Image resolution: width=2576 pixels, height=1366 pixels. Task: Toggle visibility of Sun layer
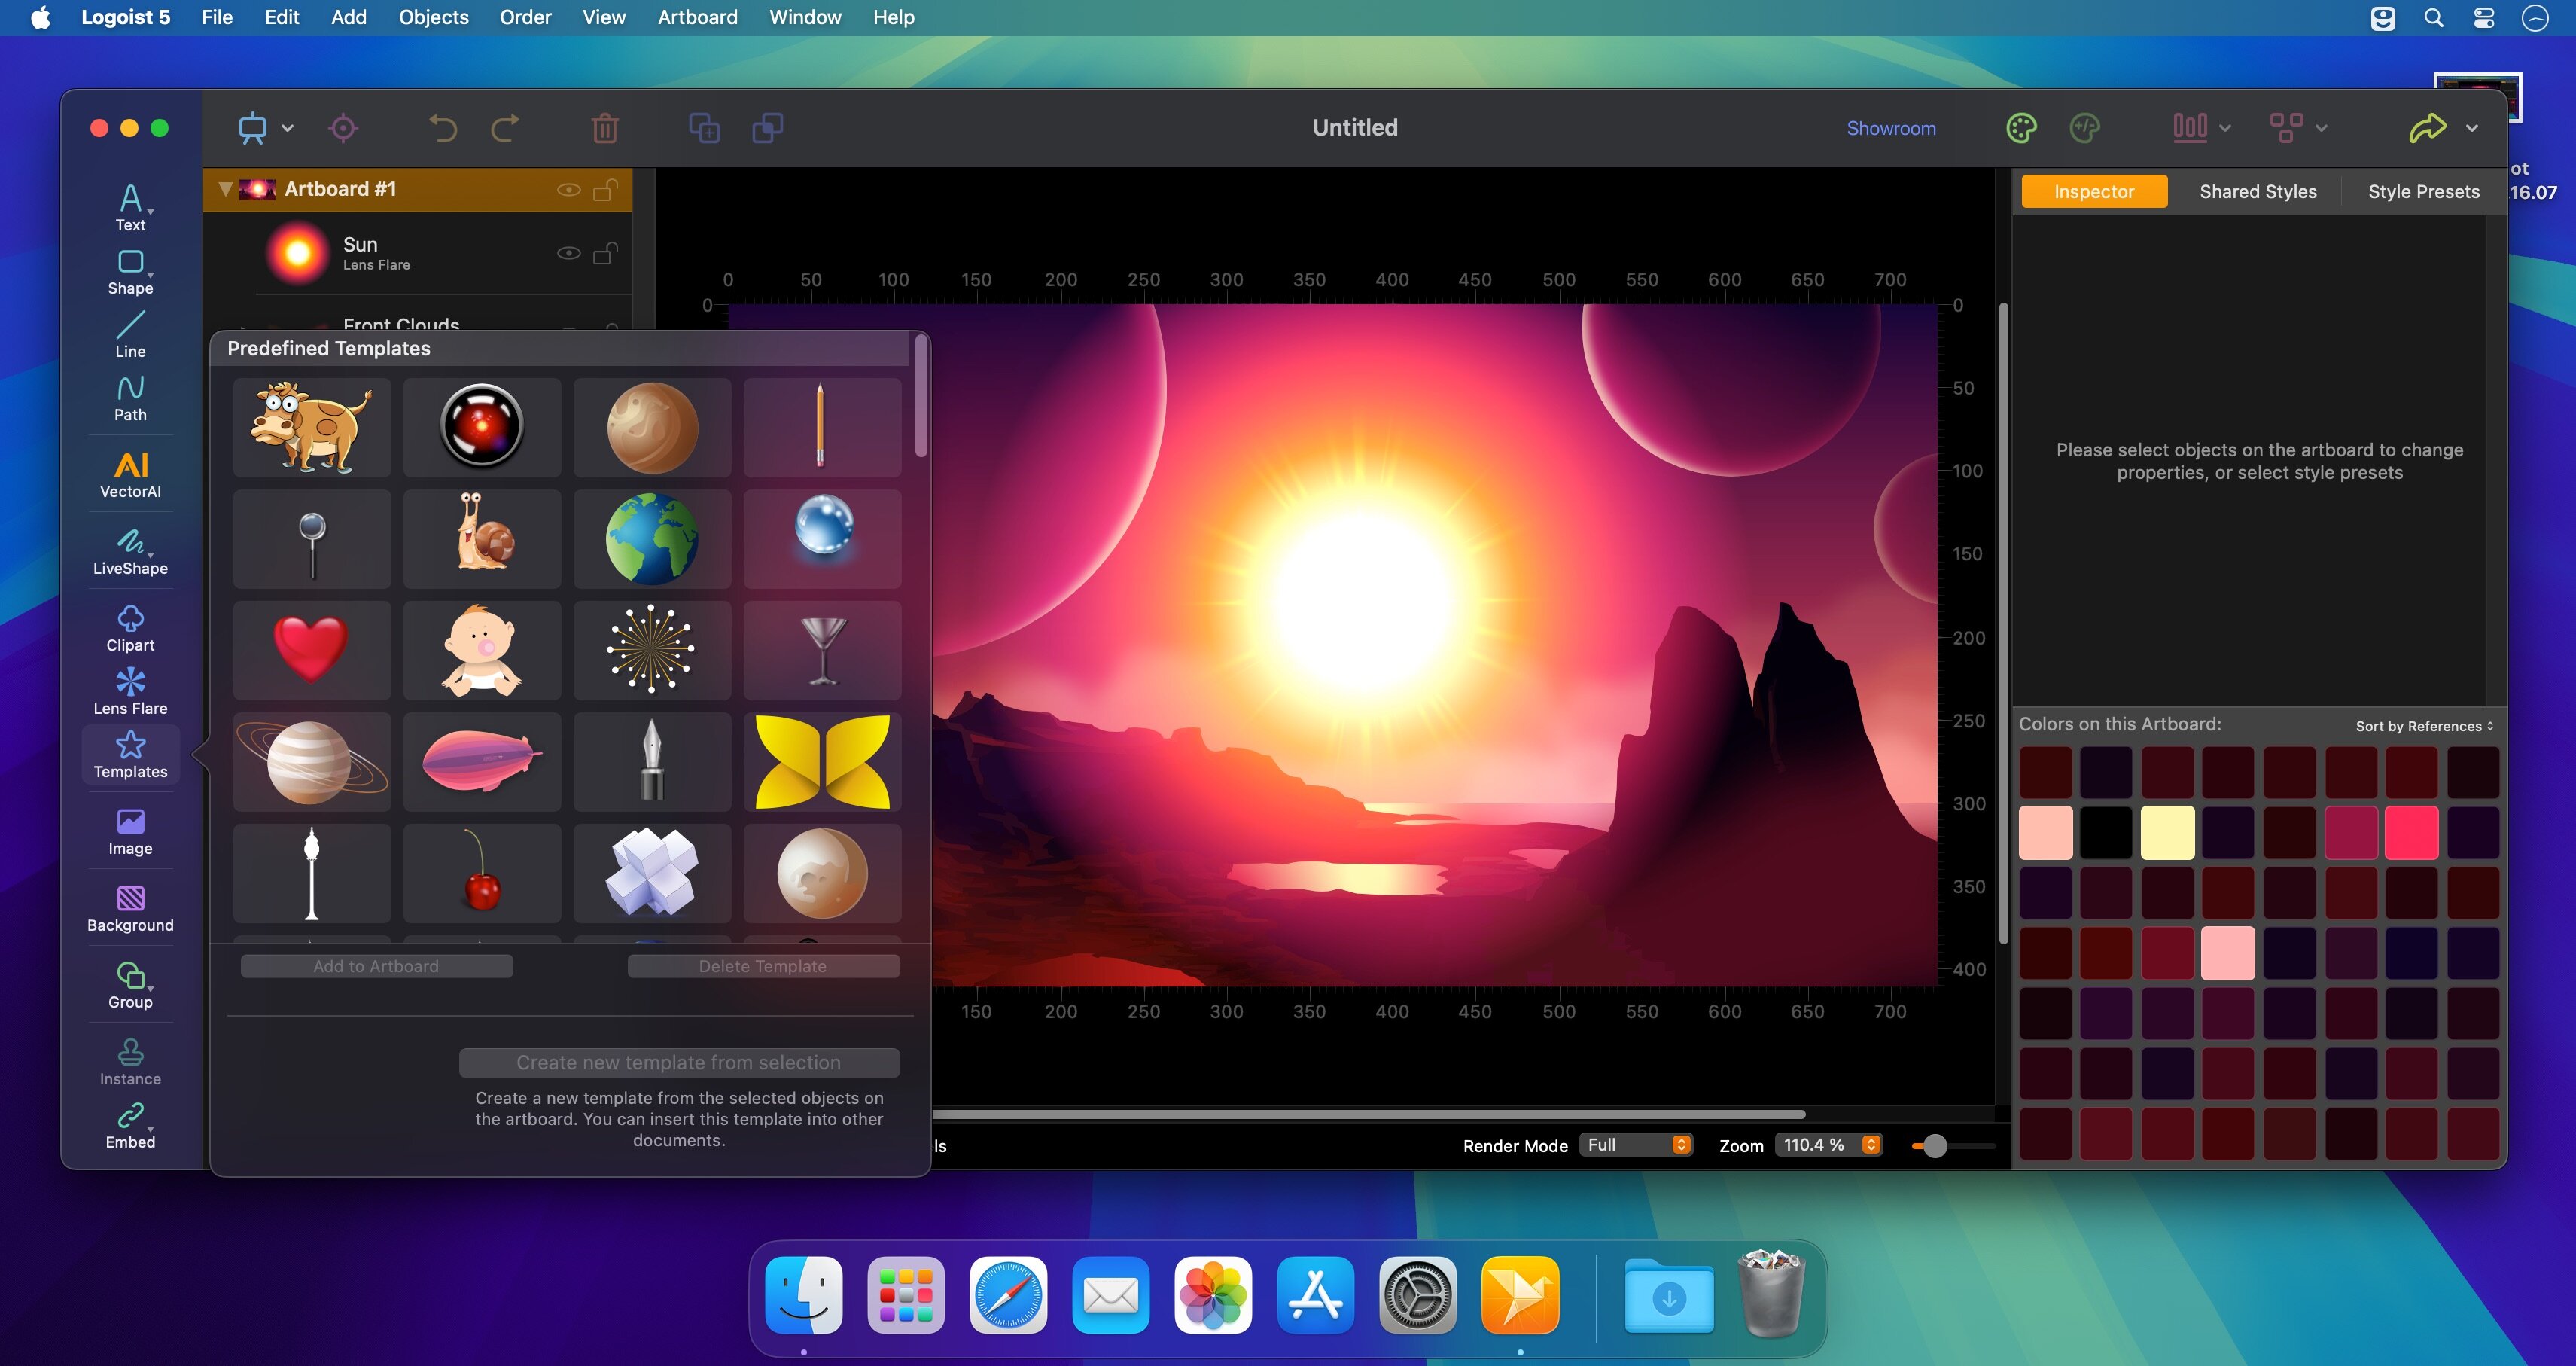click(x=568, y=253)
